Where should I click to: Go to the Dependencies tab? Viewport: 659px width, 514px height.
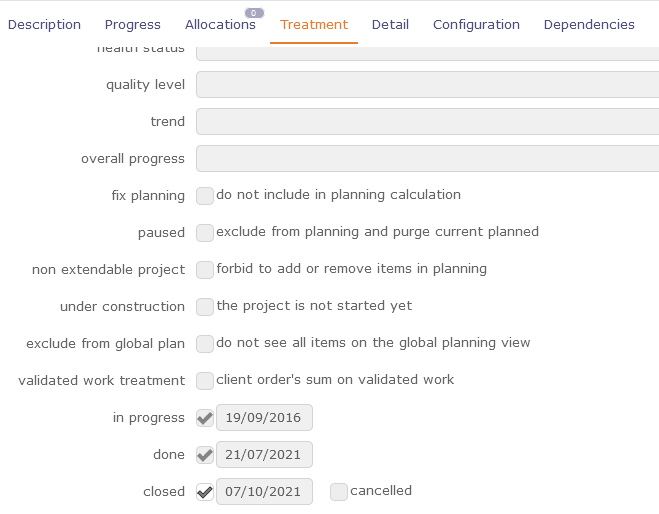[x=589, y=25]
